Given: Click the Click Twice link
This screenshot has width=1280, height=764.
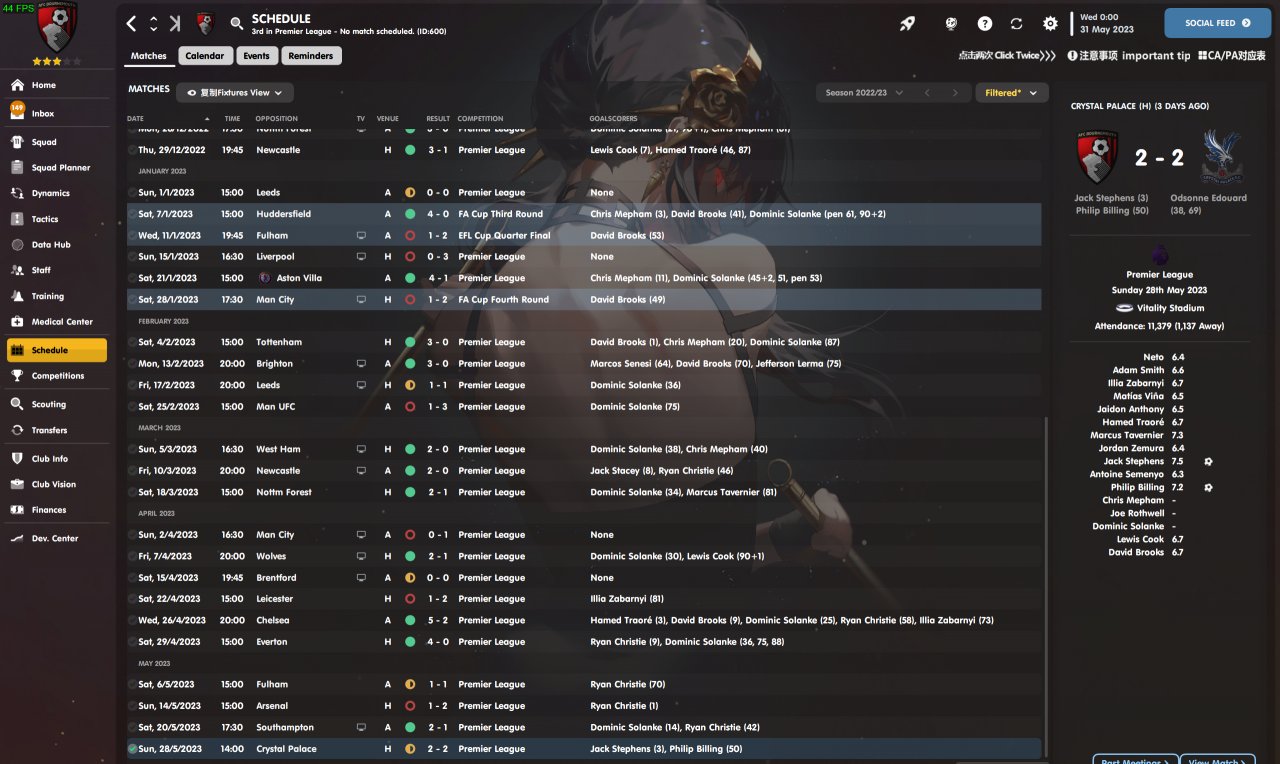Looking at the screenshot, I should [1007, 56].
